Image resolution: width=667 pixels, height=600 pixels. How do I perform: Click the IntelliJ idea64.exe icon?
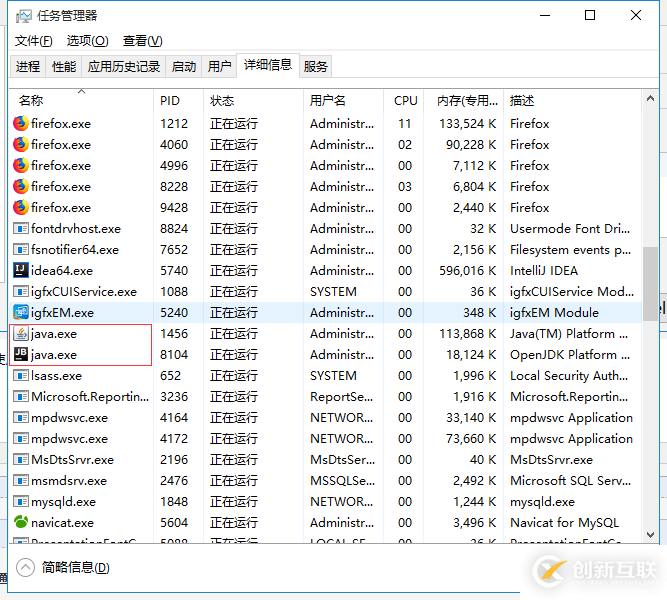coord(20,270)
